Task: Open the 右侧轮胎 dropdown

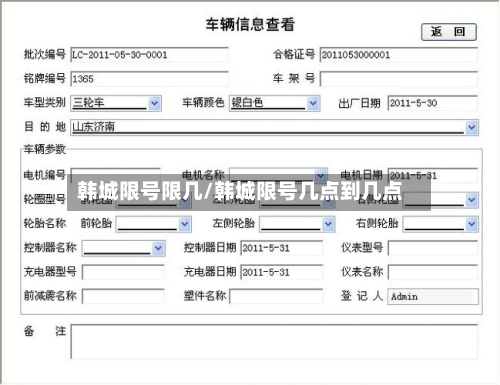Action: click(441, 224)
